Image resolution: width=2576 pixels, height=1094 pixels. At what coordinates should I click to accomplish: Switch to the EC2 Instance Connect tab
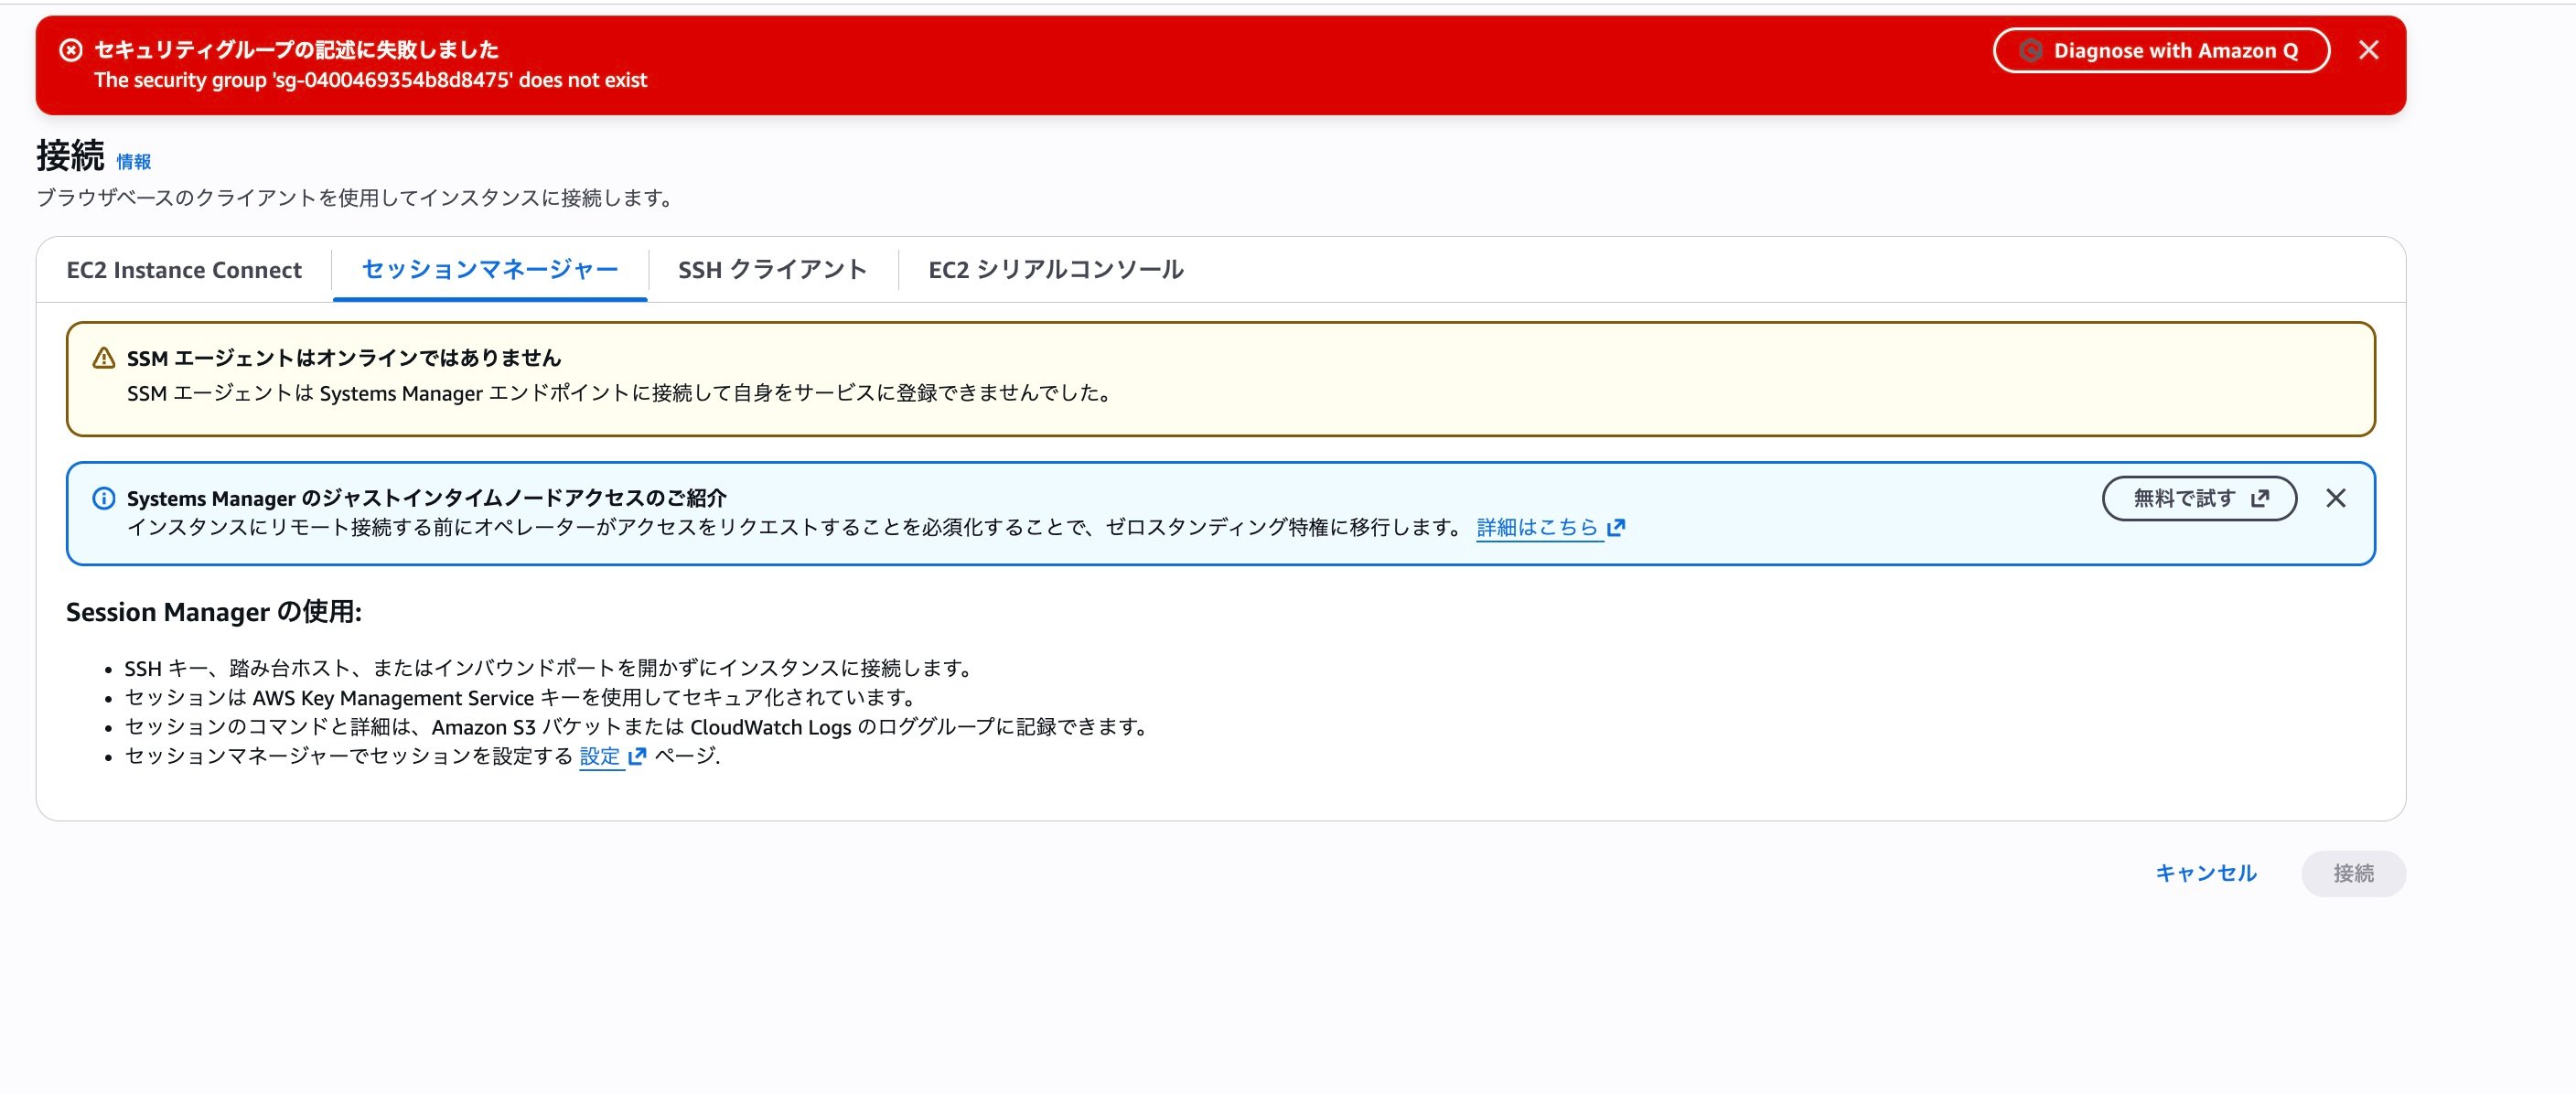[x=184, y=269]
